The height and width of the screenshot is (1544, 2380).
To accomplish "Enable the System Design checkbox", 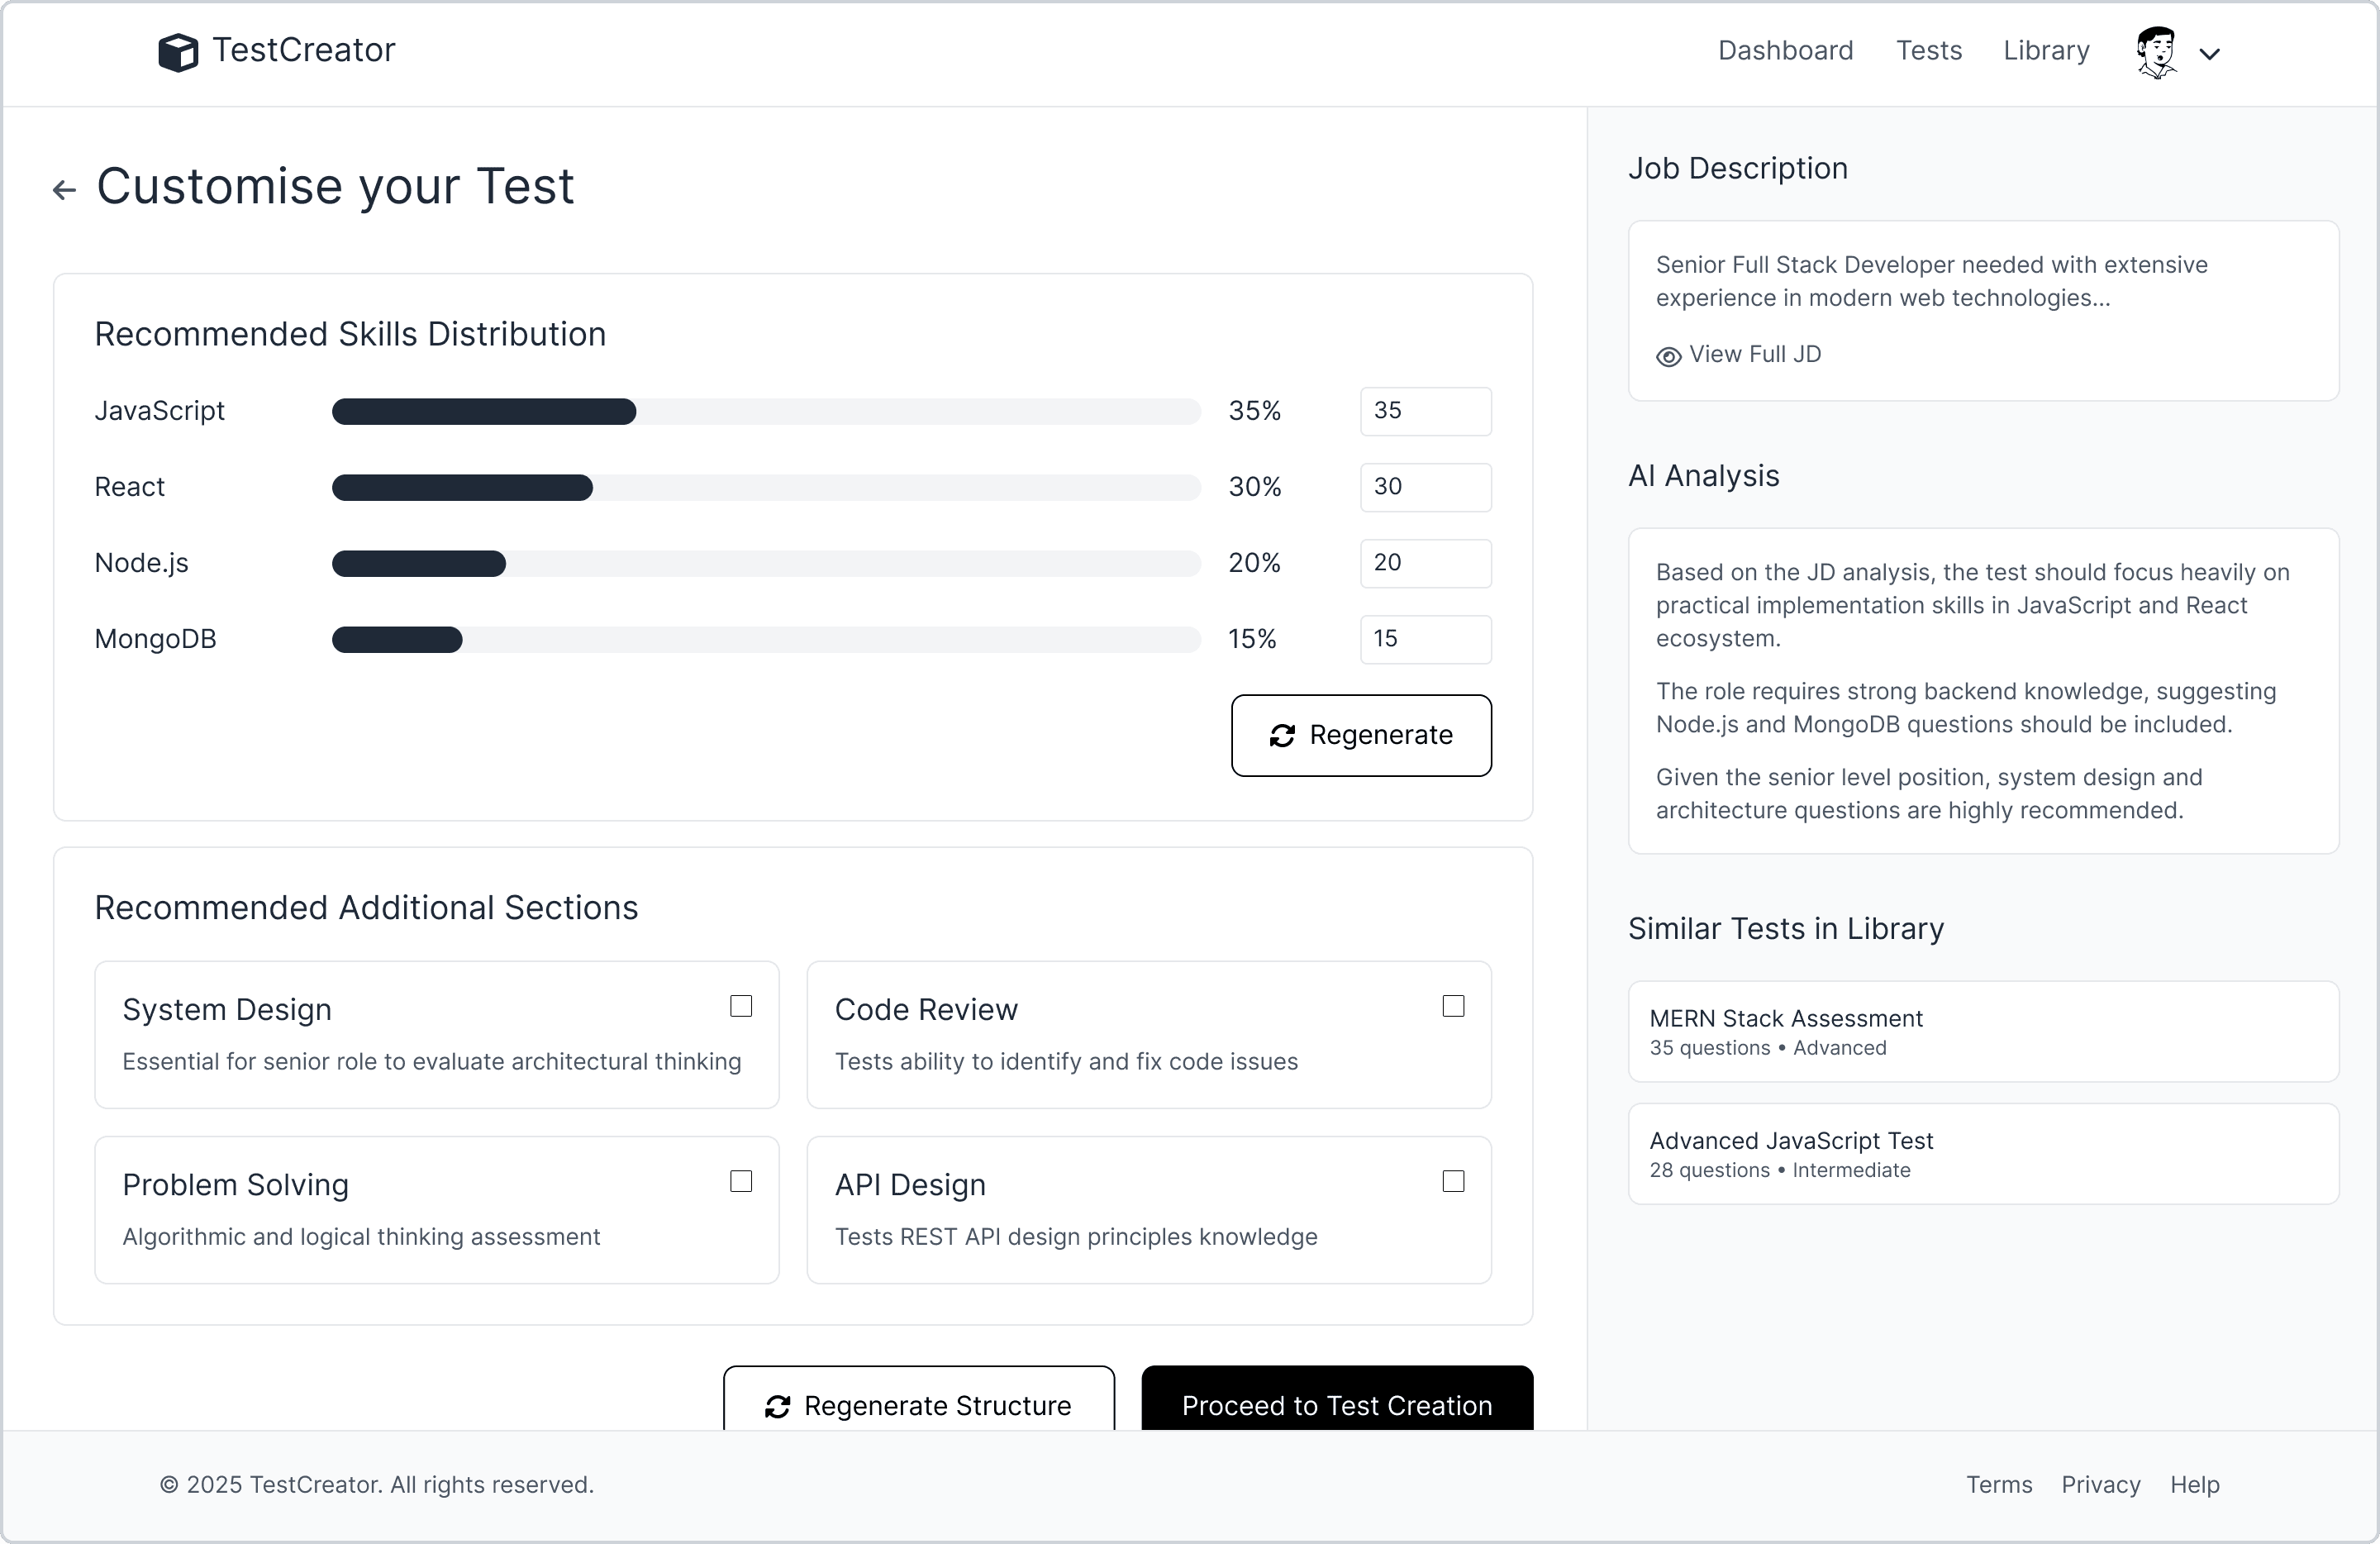I will pyautogui.click(x=741, y=1006).
